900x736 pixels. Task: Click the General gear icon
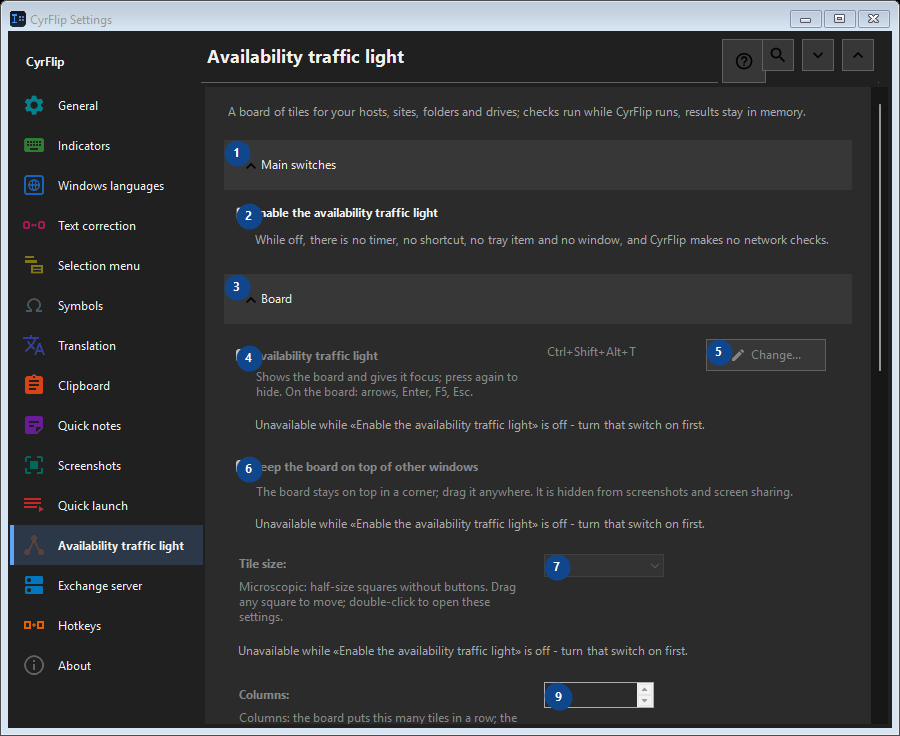34,106
